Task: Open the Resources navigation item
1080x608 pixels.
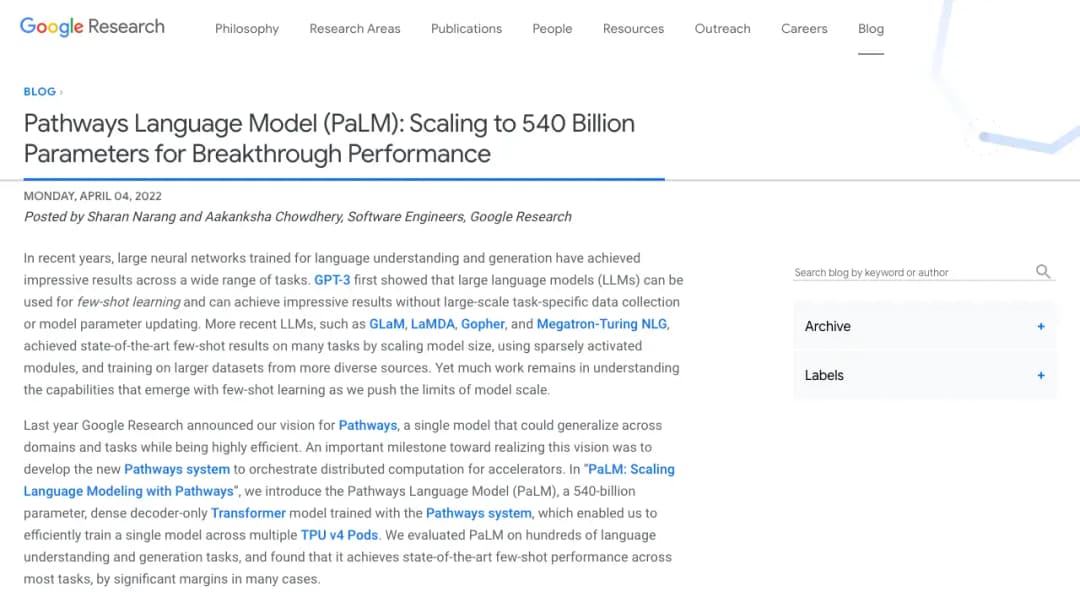Action: (x=633, y=28)
